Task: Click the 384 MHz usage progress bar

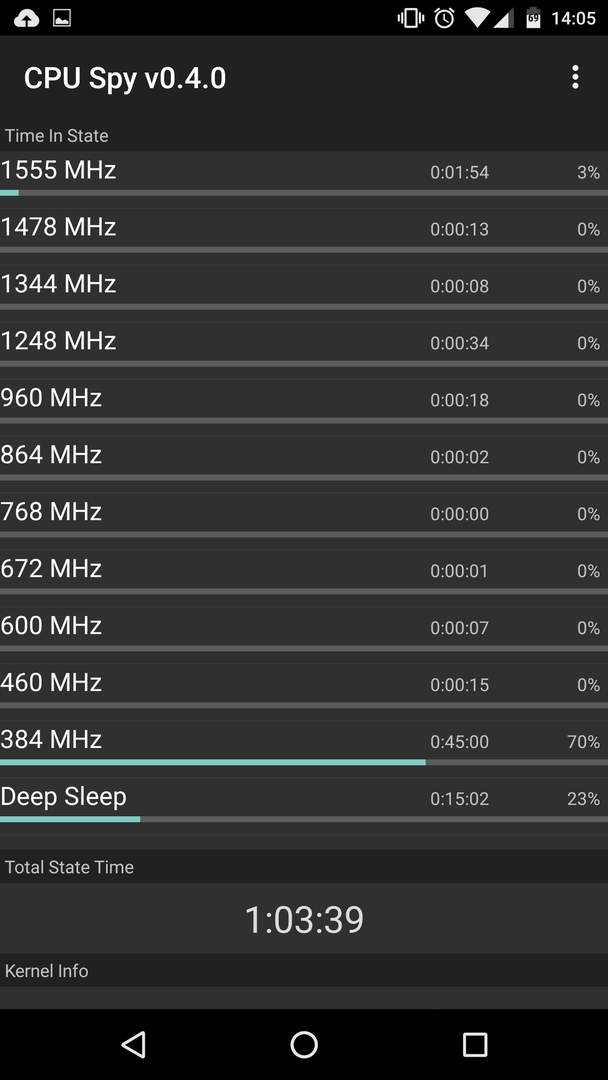Action: (x=304, y=762)
